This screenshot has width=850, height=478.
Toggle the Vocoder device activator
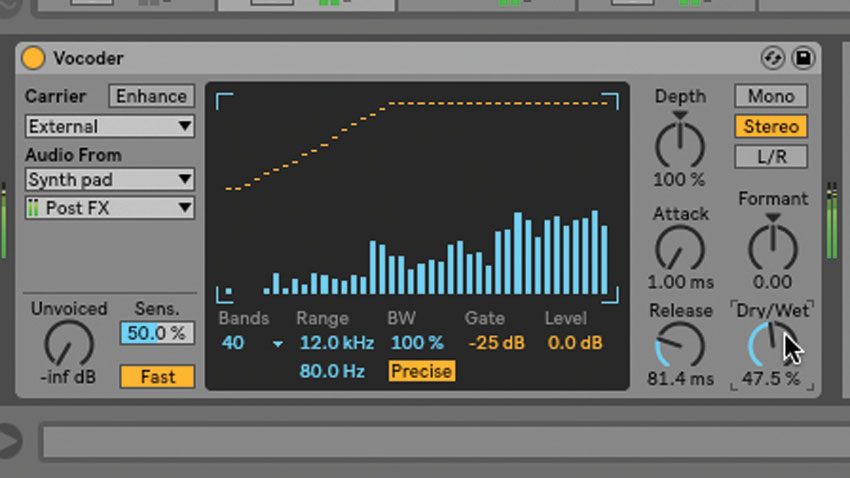click(x=33, y=58)
